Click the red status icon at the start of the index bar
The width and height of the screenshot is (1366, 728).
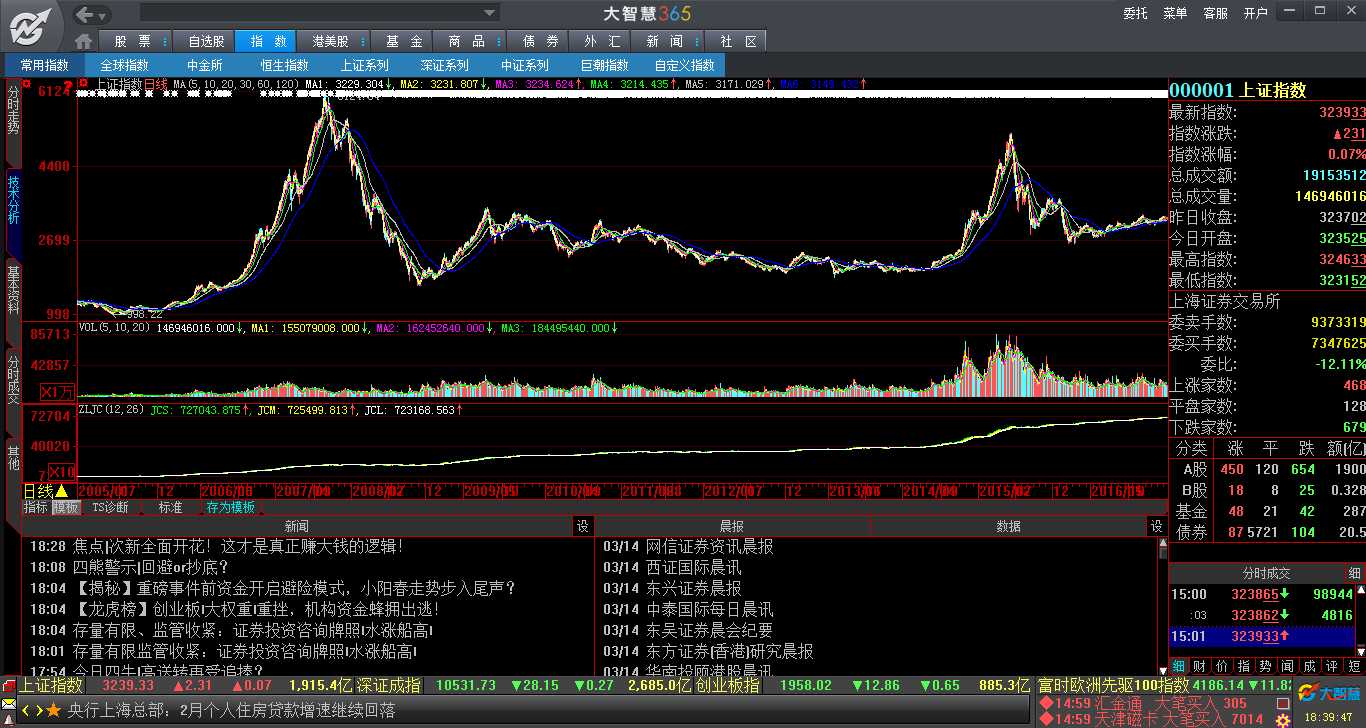(9, 686)
